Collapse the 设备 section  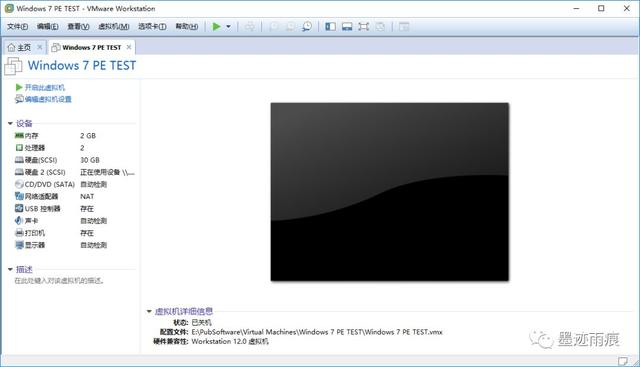click(x=10, y=123)
